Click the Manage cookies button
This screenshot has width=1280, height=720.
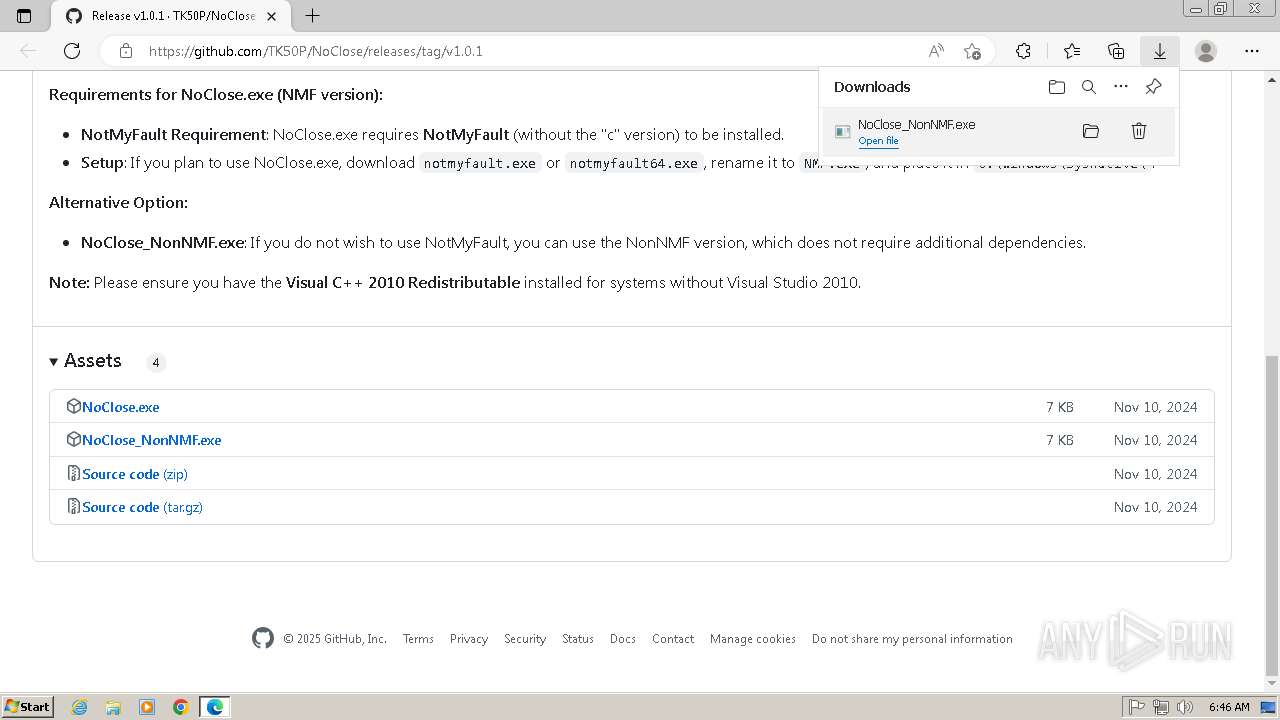753,639
